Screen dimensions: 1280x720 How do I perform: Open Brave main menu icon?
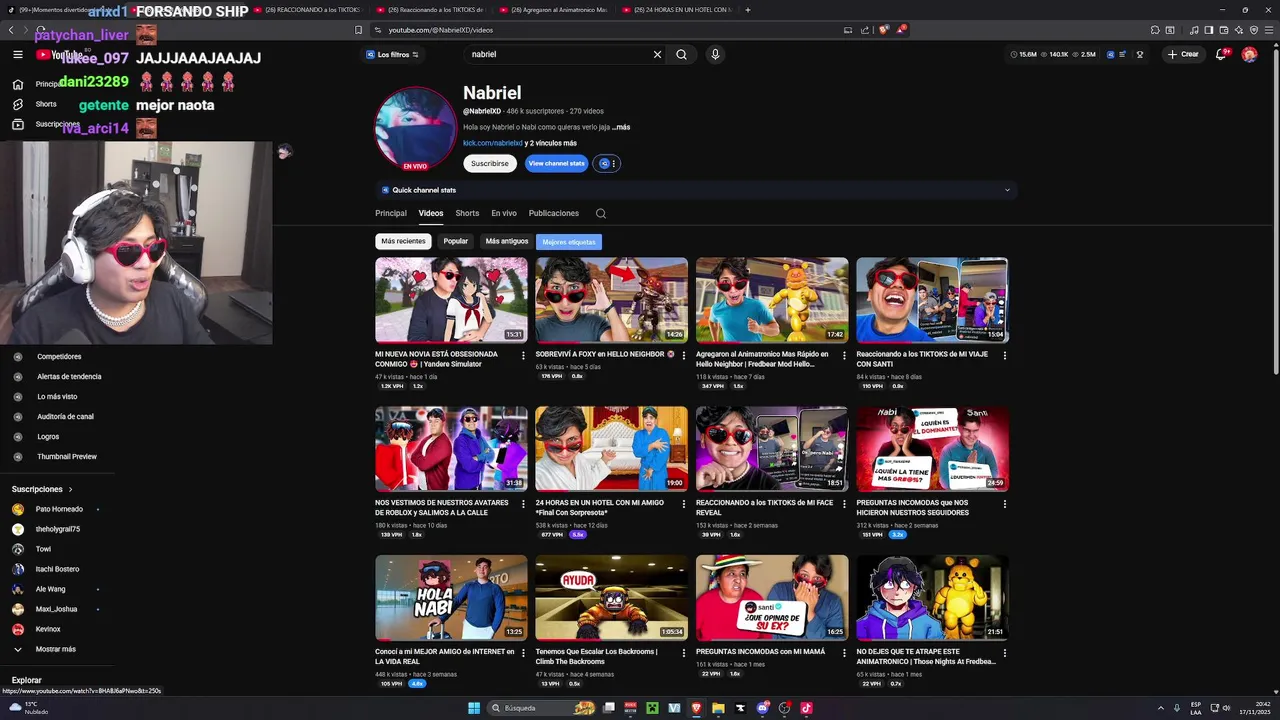point(1268,30)
